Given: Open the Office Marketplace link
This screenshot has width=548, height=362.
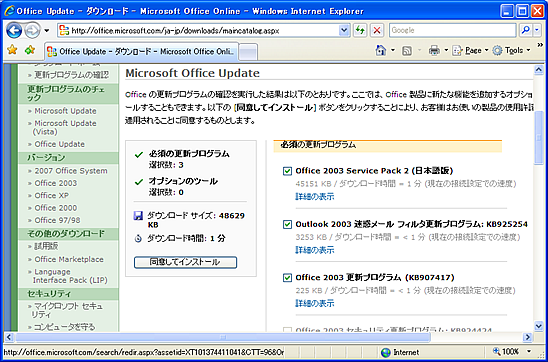Looking at the screenshot, I should point(69,260).
